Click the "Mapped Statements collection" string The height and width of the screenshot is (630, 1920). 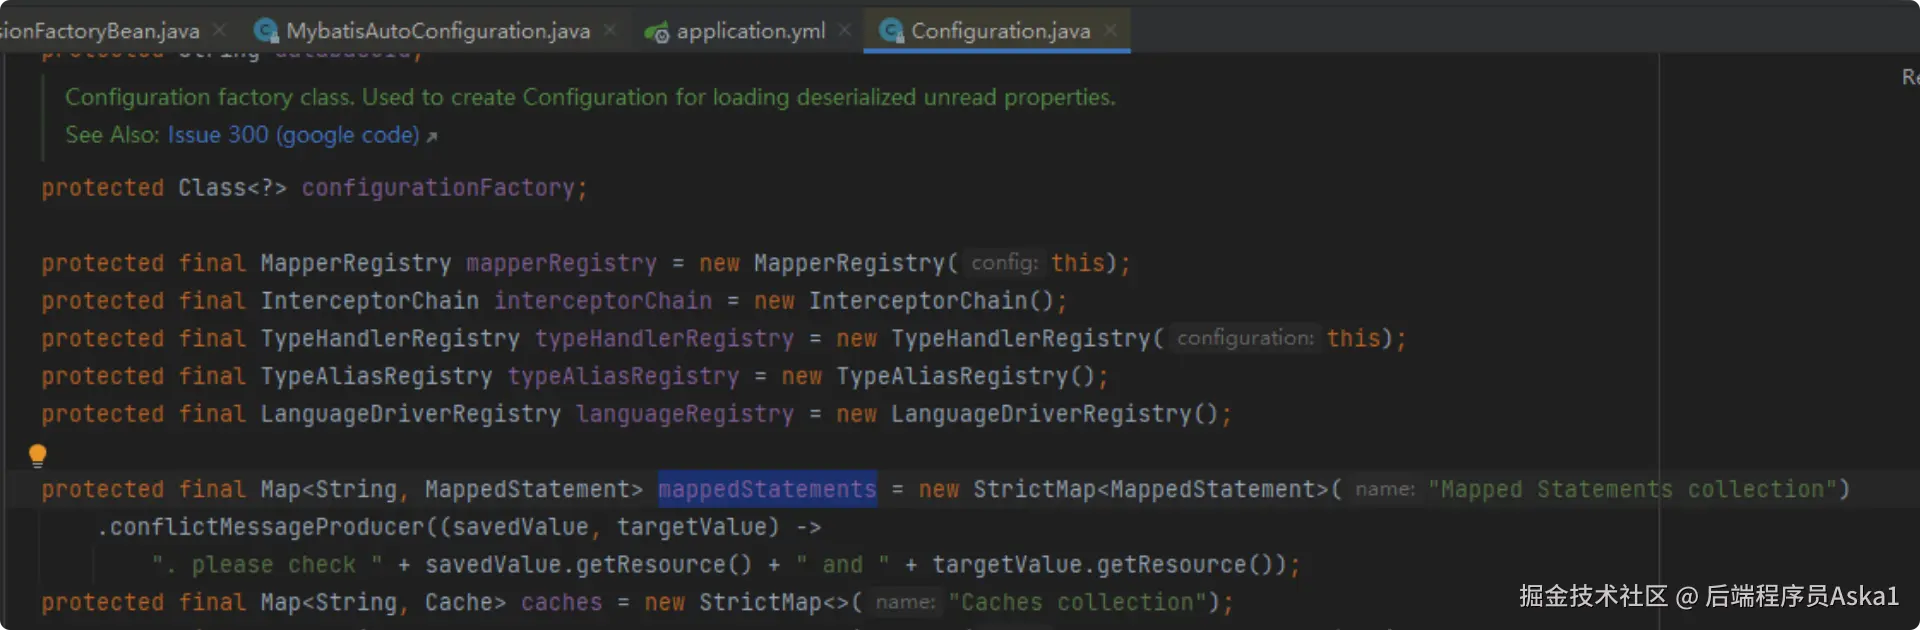click(1633, 490)
